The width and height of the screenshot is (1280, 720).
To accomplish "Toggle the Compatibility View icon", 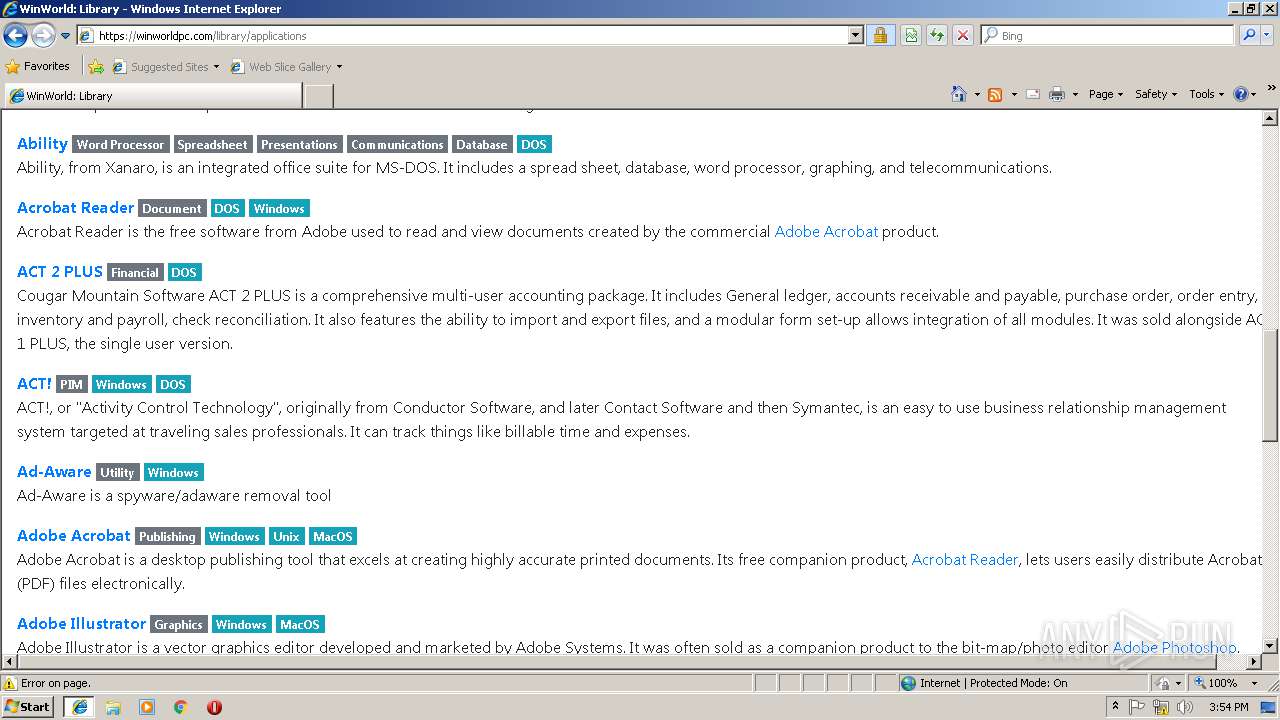I will coord(911,36).
